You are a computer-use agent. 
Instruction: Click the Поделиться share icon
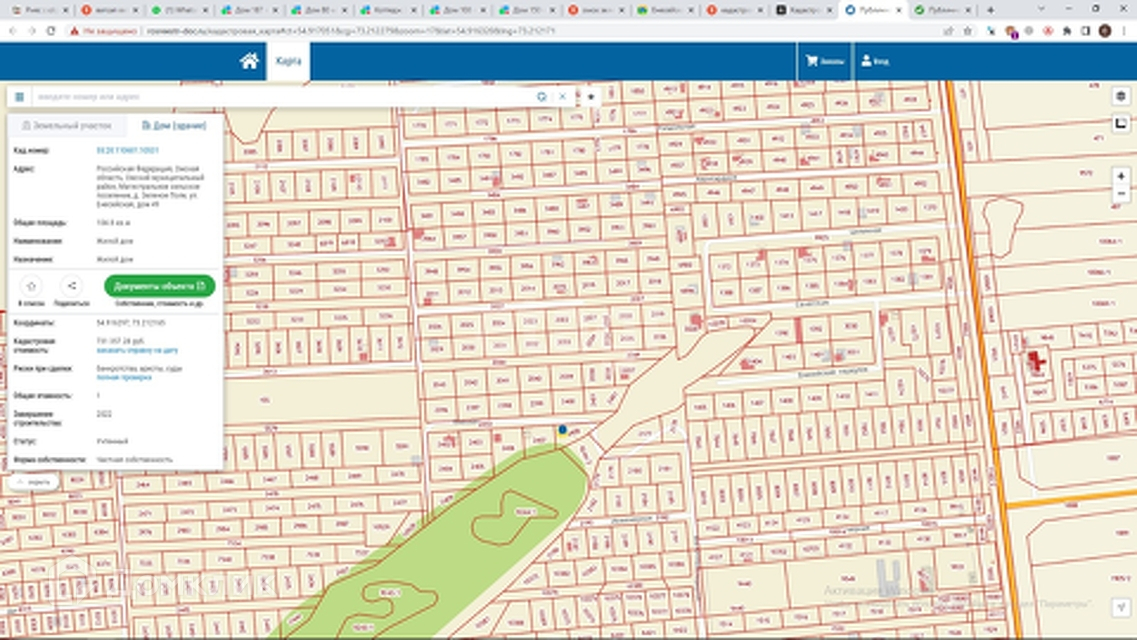click(71, 286)
